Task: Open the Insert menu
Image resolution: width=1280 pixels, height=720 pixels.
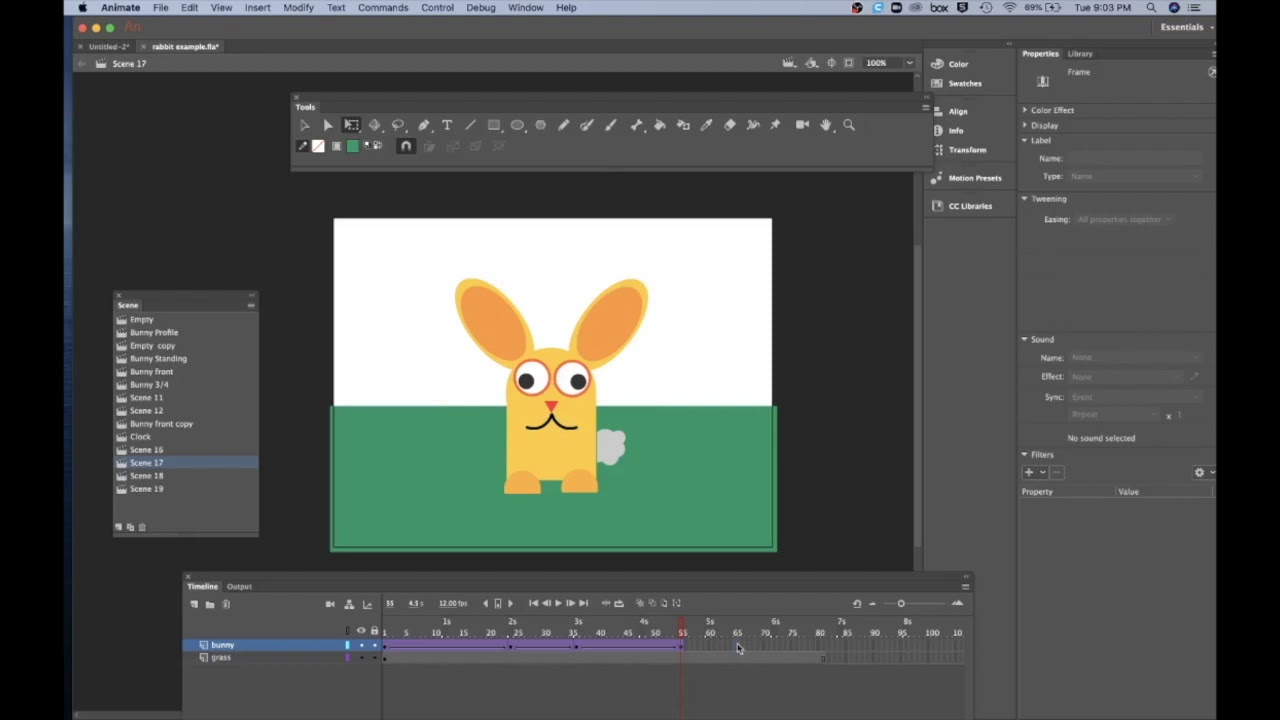Action: coord(257,8)
